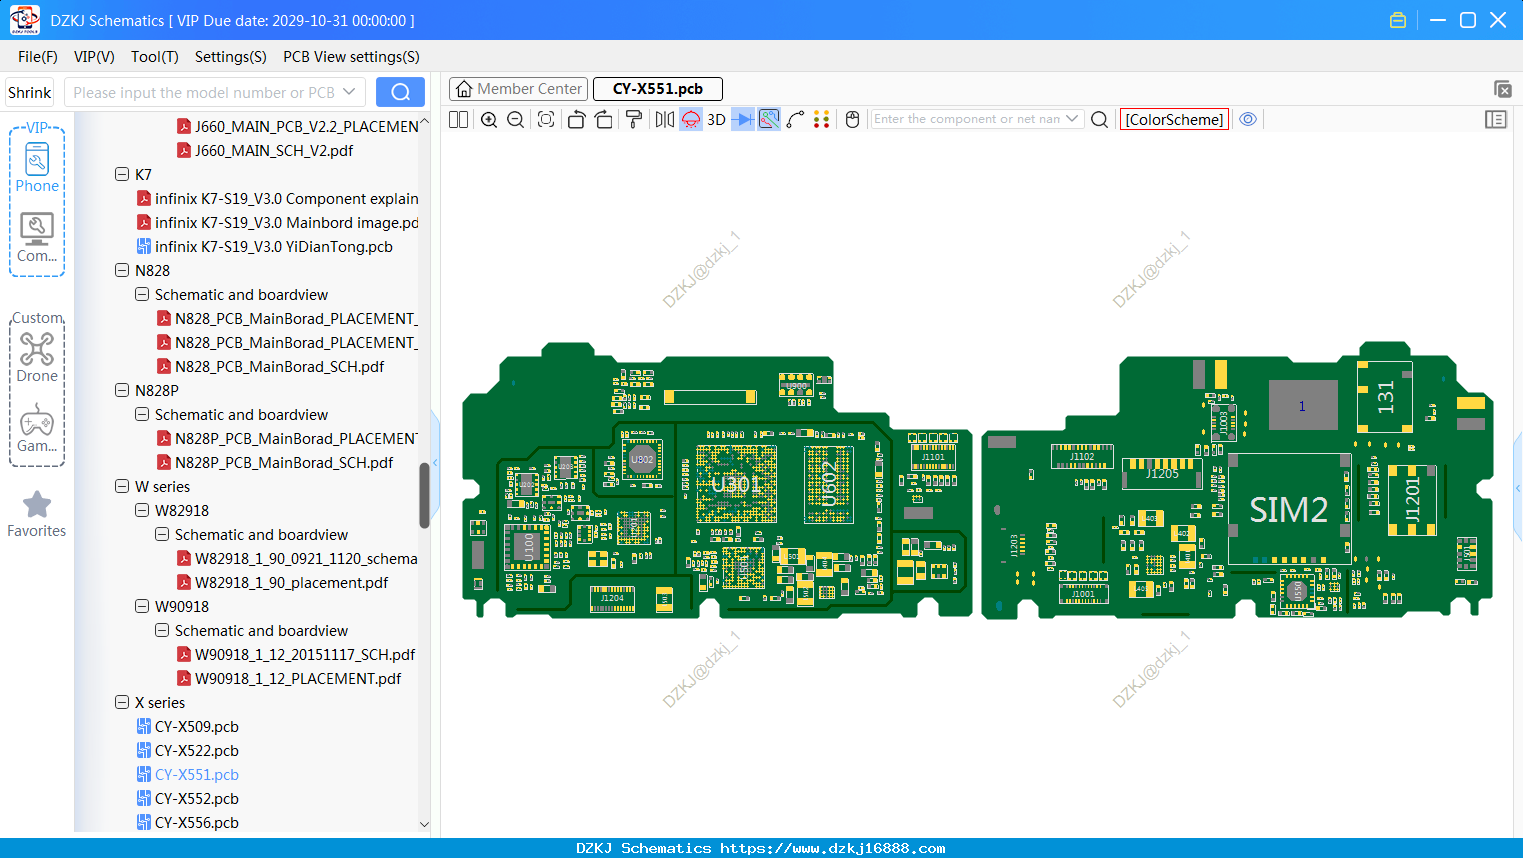This screenshot has width=1523, height=858.
Task: Click the yellow toolbox icon in title bar
Action: click(1398, 20)
